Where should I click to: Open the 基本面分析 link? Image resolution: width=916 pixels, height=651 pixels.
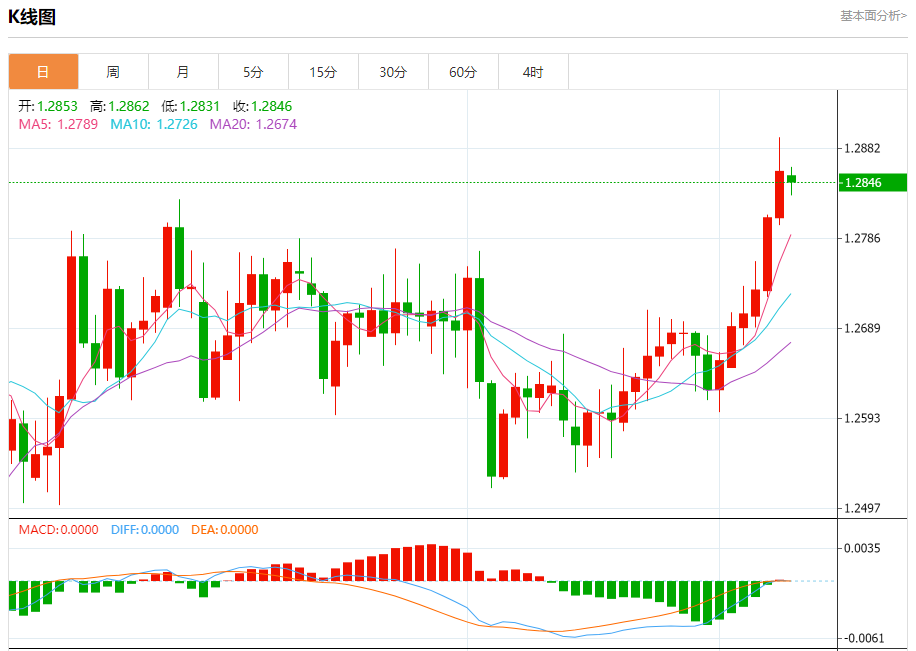point(873,16)
